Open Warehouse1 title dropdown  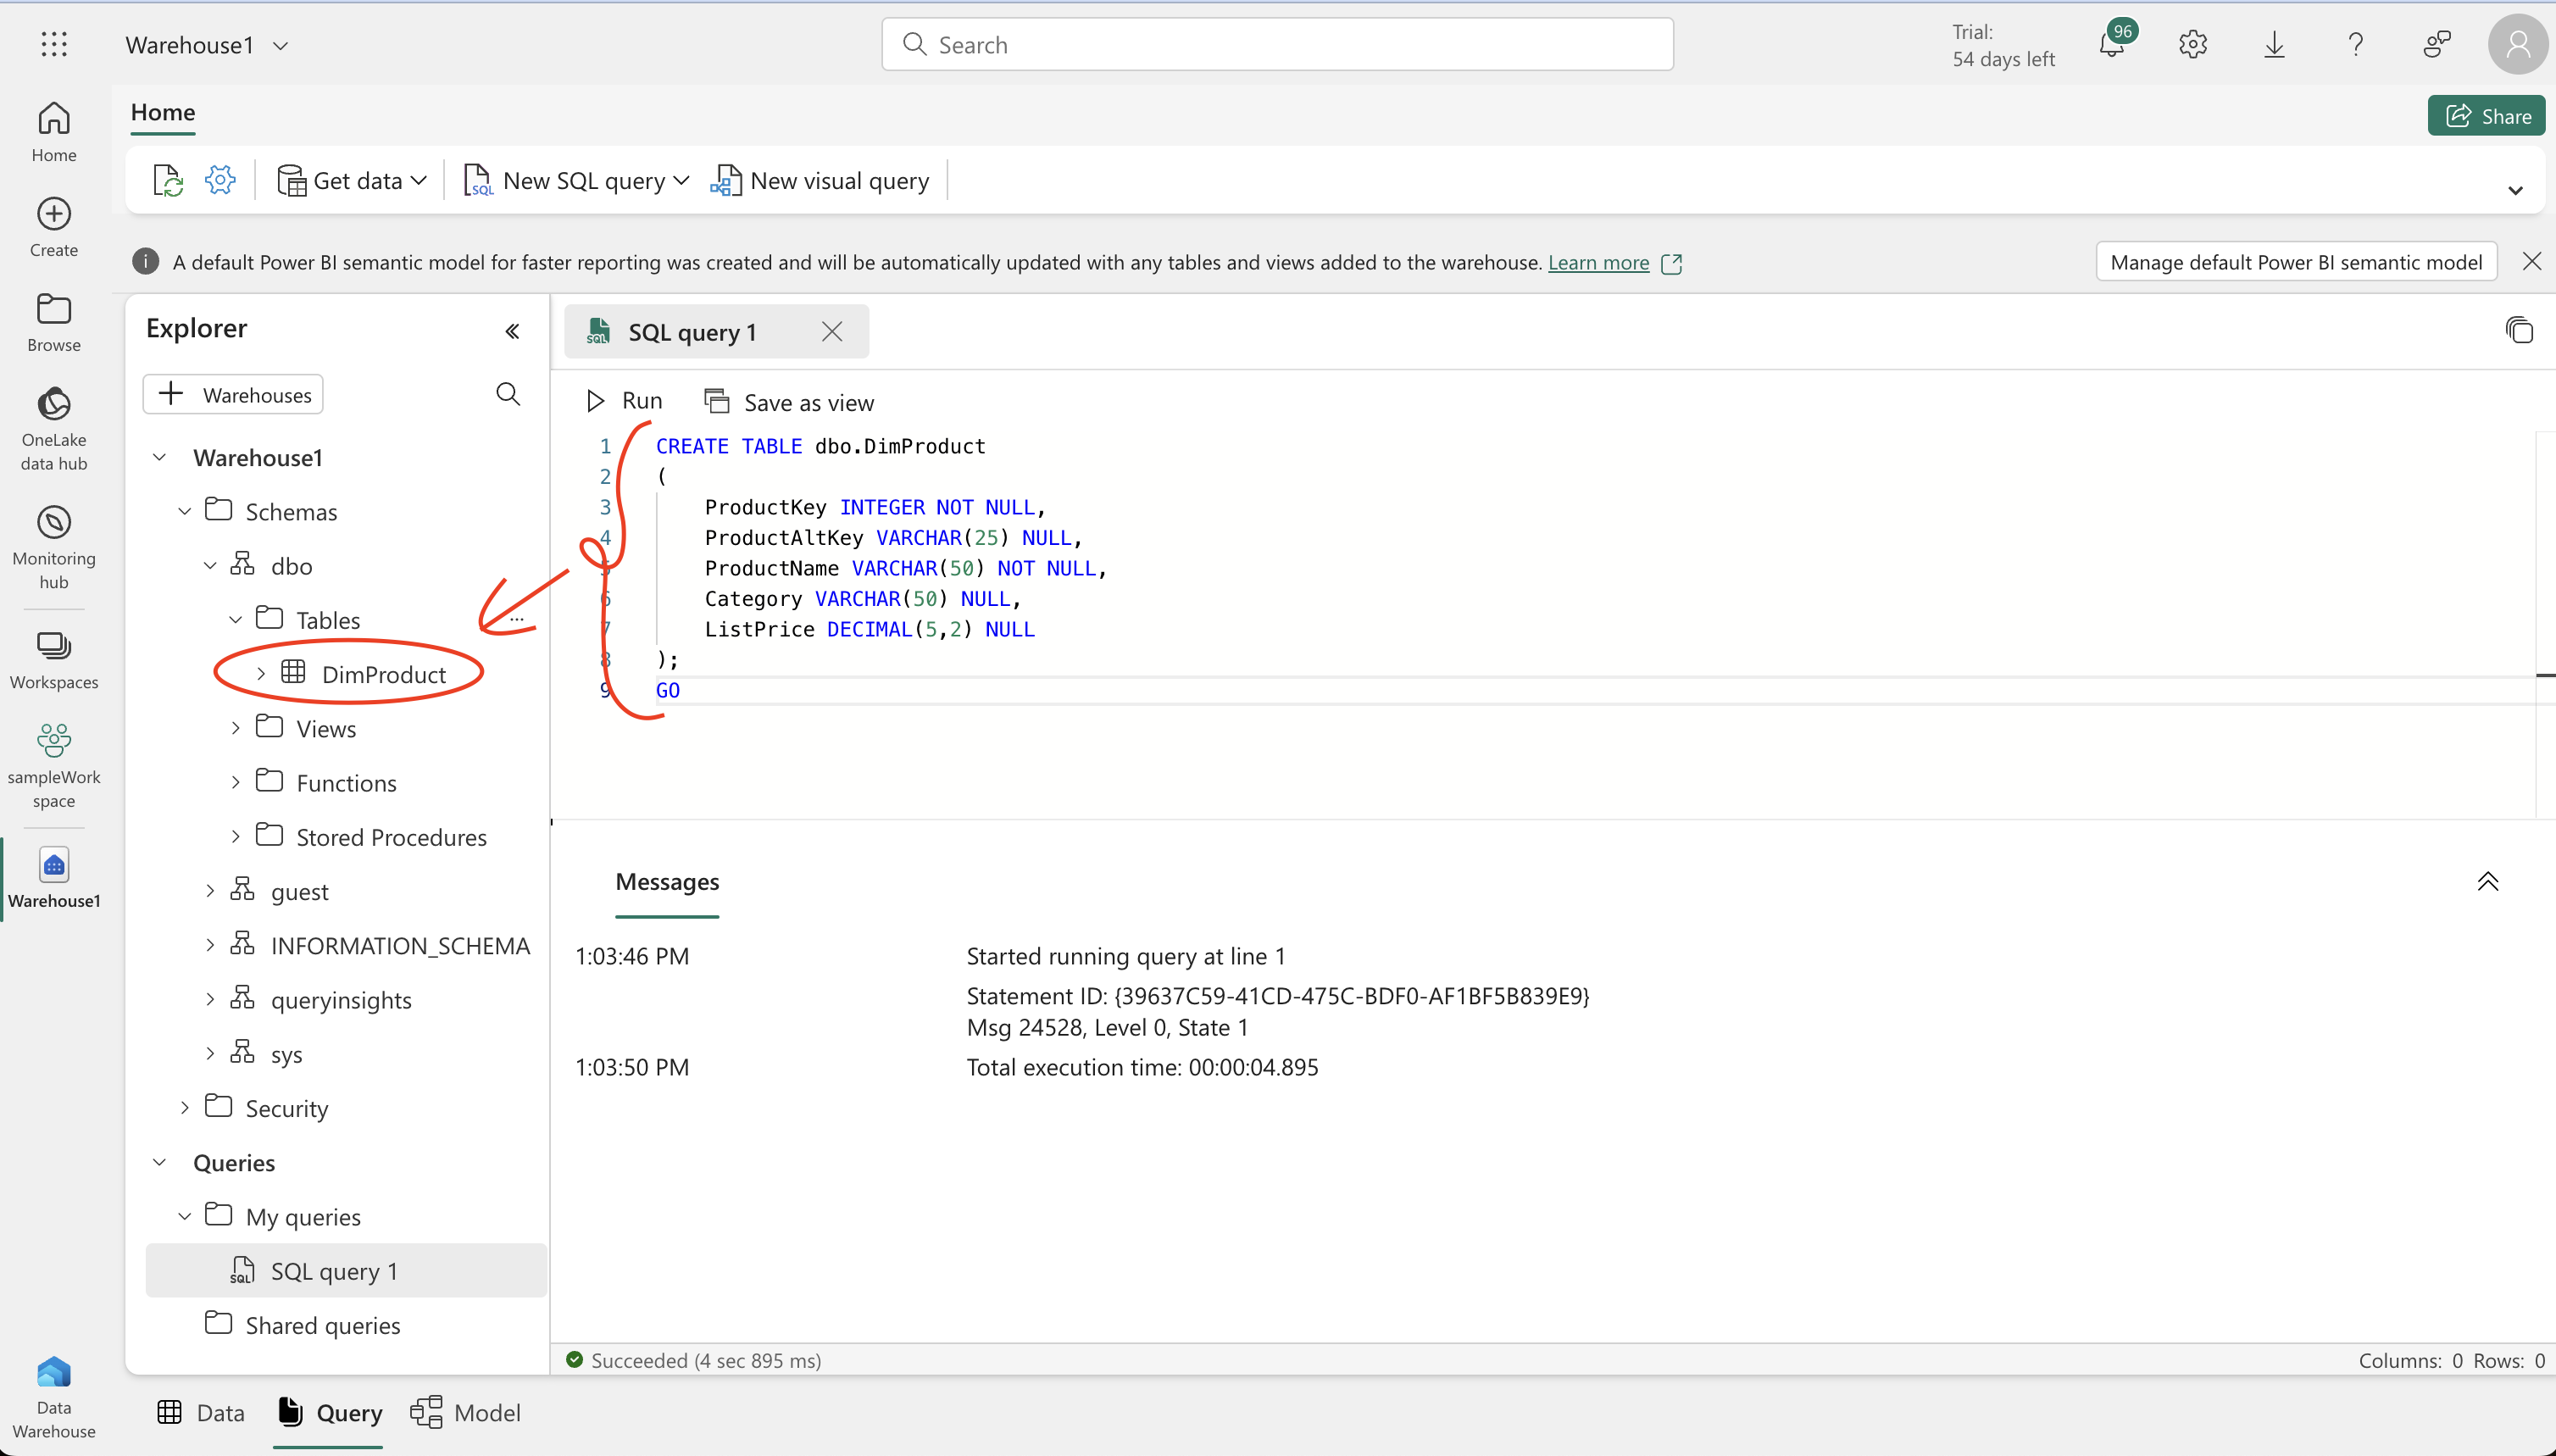281,45
